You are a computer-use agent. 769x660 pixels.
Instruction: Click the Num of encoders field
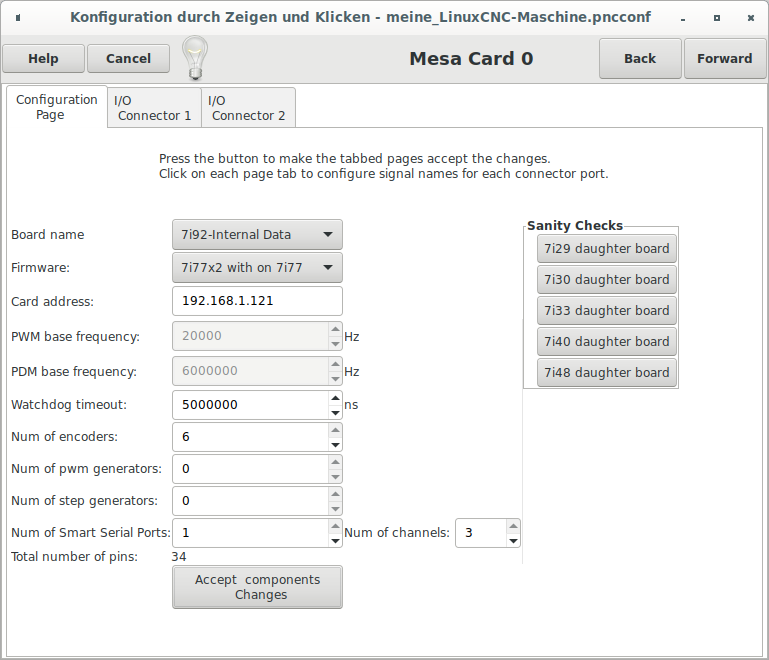251,437
